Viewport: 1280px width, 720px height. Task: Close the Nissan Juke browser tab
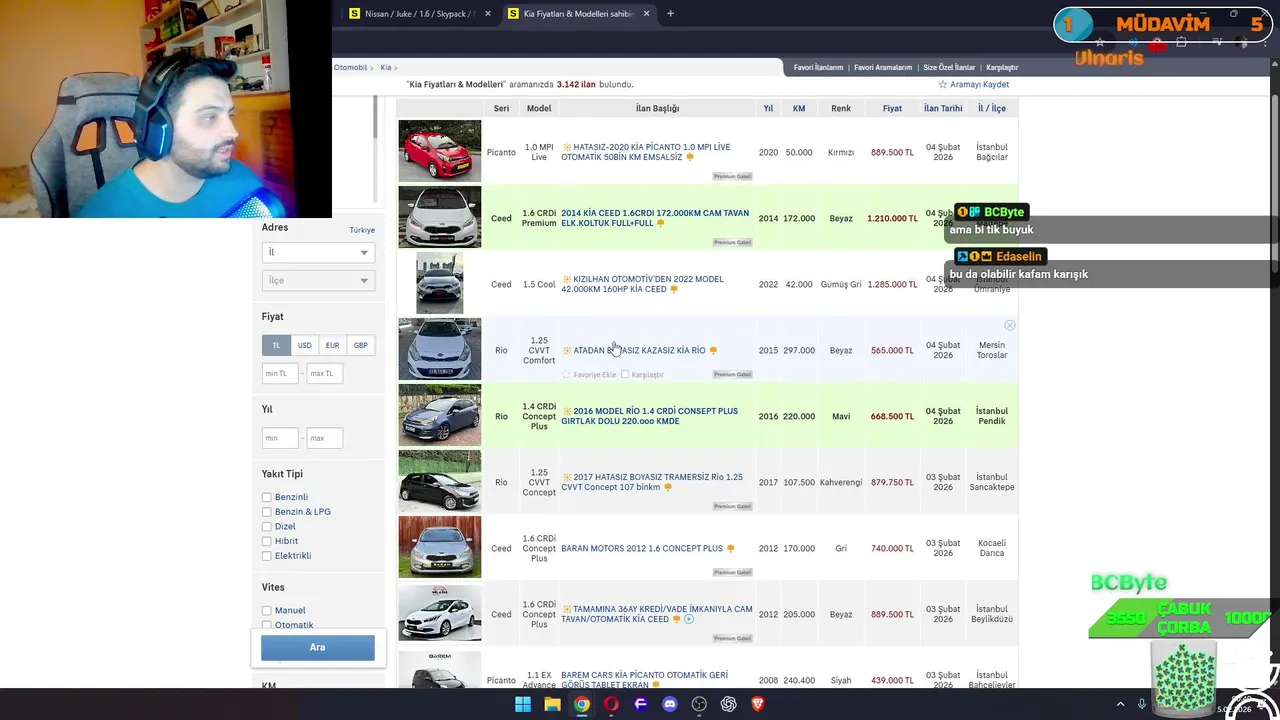click(488, 14)
